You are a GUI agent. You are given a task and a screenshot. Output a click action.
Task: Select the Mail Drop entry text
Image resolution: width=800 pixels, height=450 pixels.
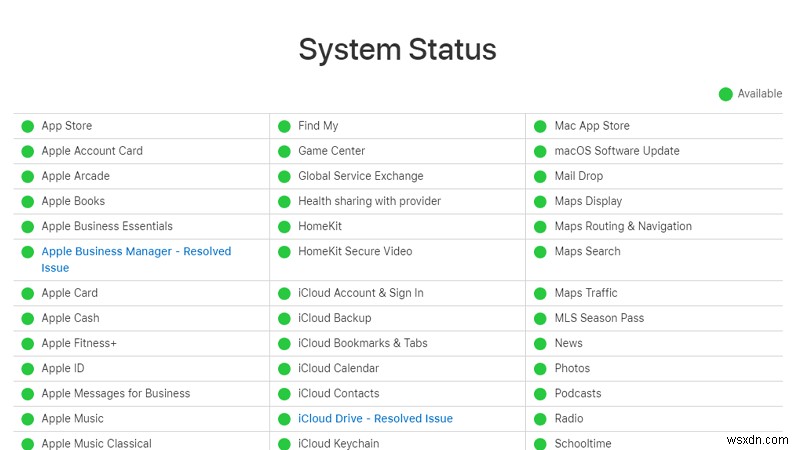pyautogui.click(x=579, y=176)
